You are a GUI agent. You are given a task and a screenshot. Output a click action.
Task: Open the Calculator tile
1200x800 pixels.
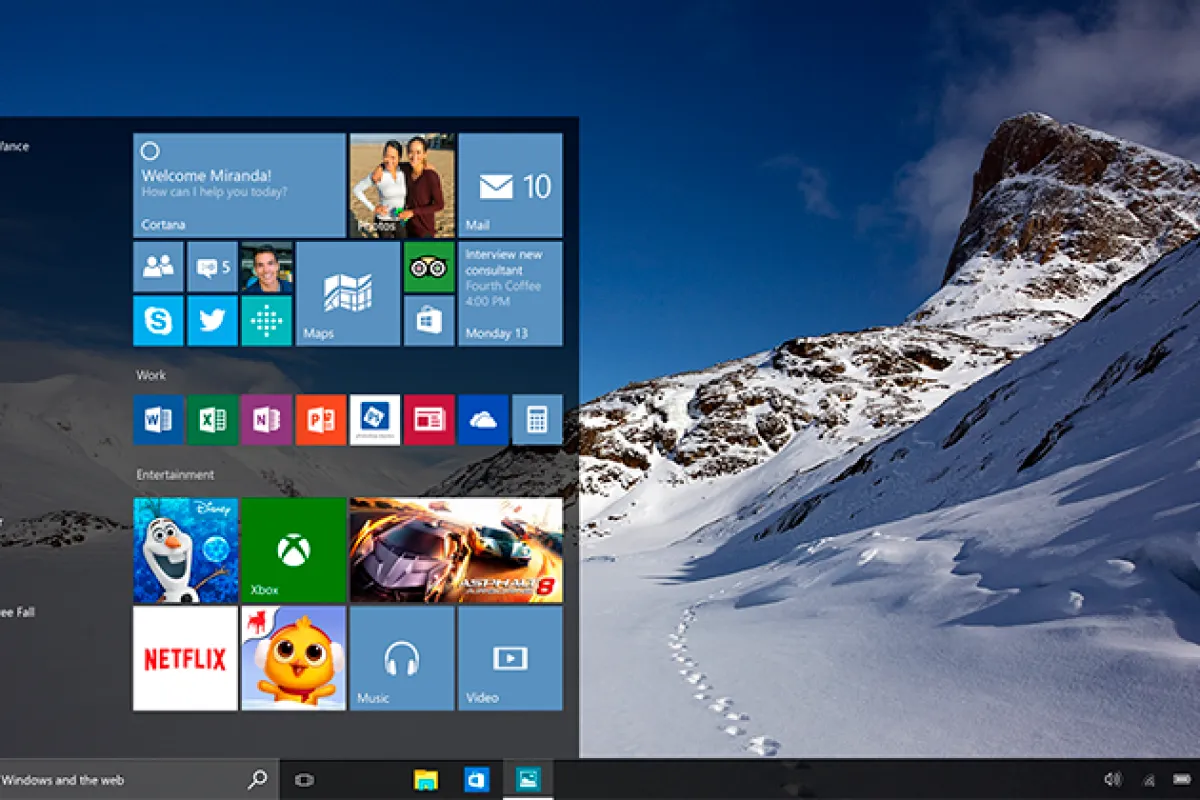pos(537,420)
